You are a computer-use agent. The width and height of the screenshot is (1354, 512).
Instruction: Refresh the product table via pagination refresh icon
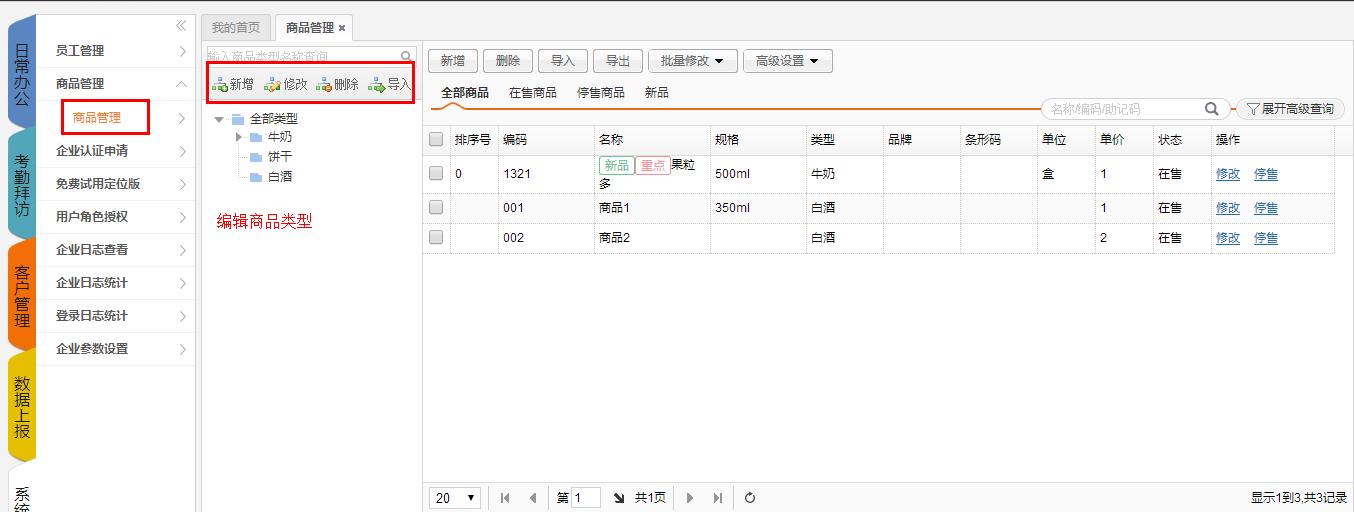click(750, 498)
